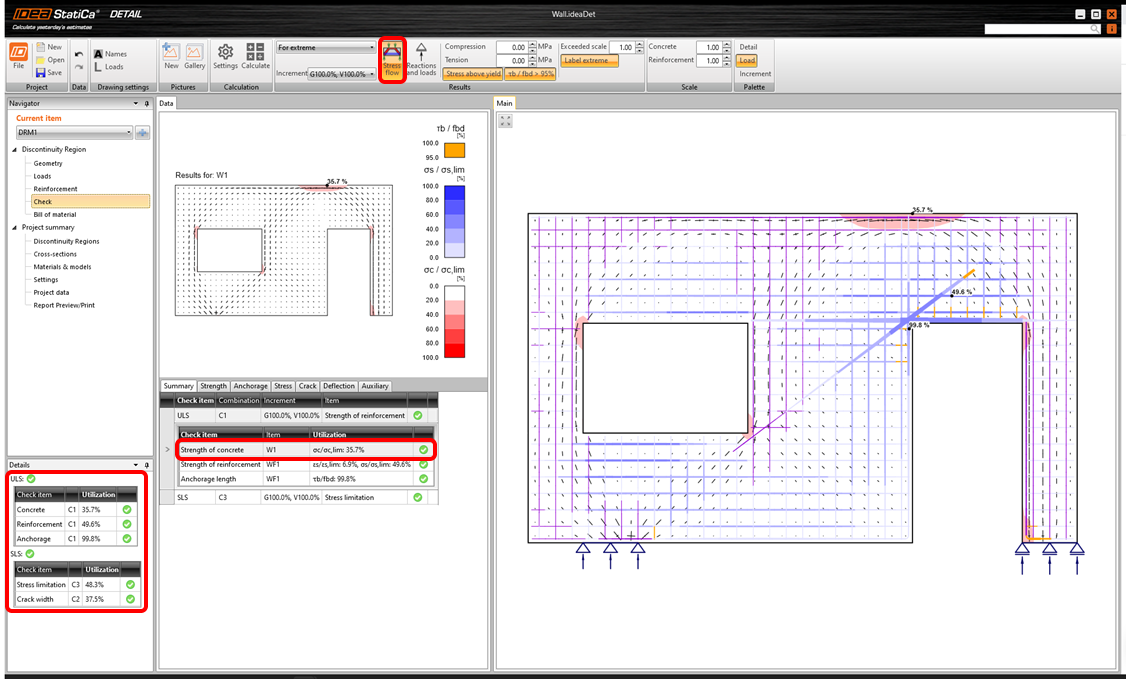1126x679 pixels.
Task: Click the add item plus icon beside DRM1
Action: (x=142, y=133)
